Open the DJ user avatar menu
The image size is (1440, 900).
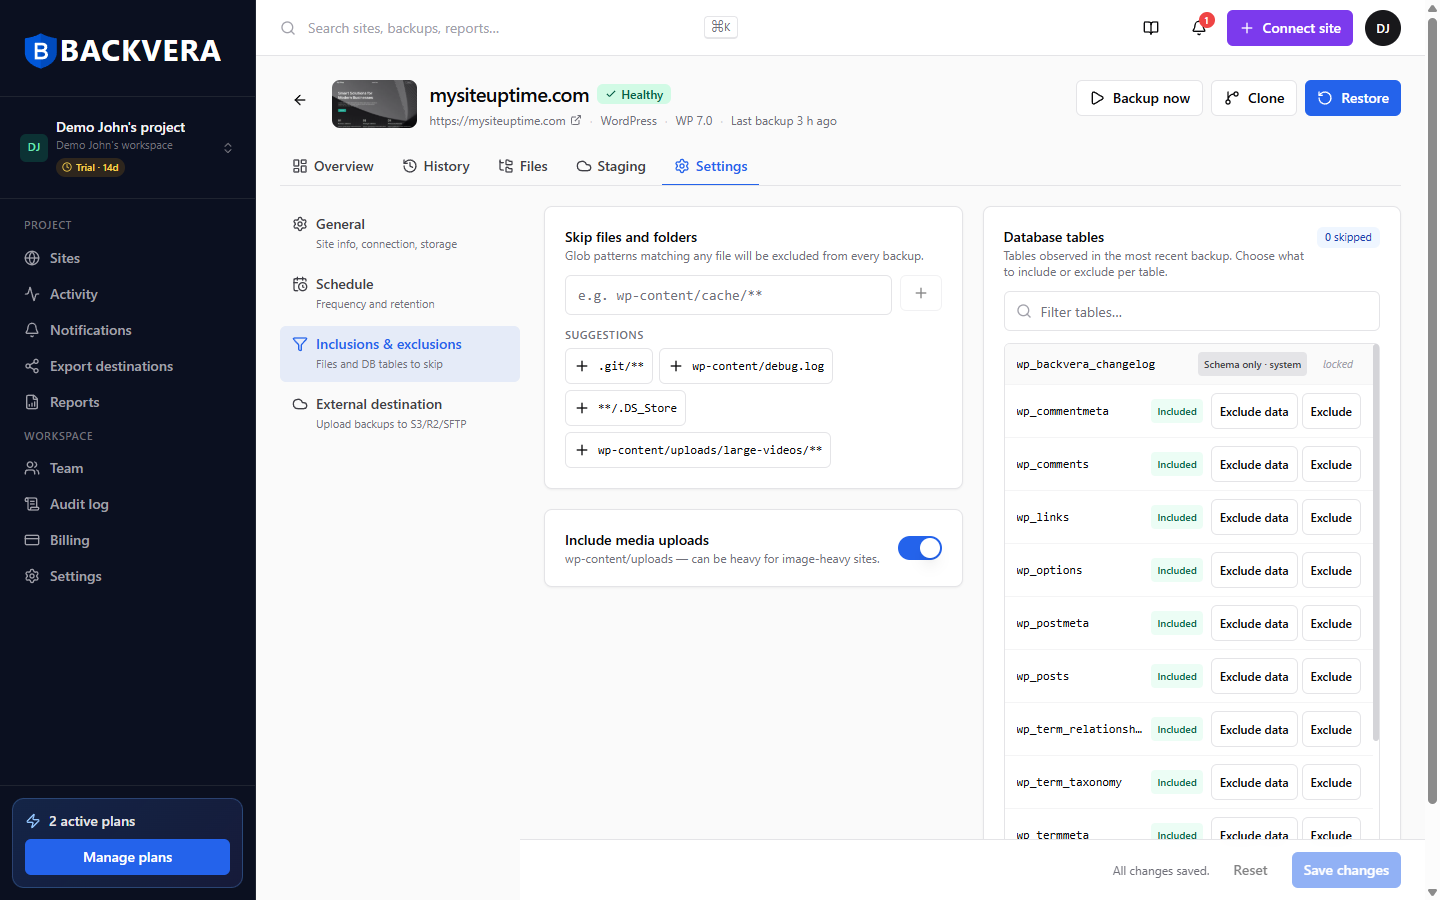tap(1383, 28)
